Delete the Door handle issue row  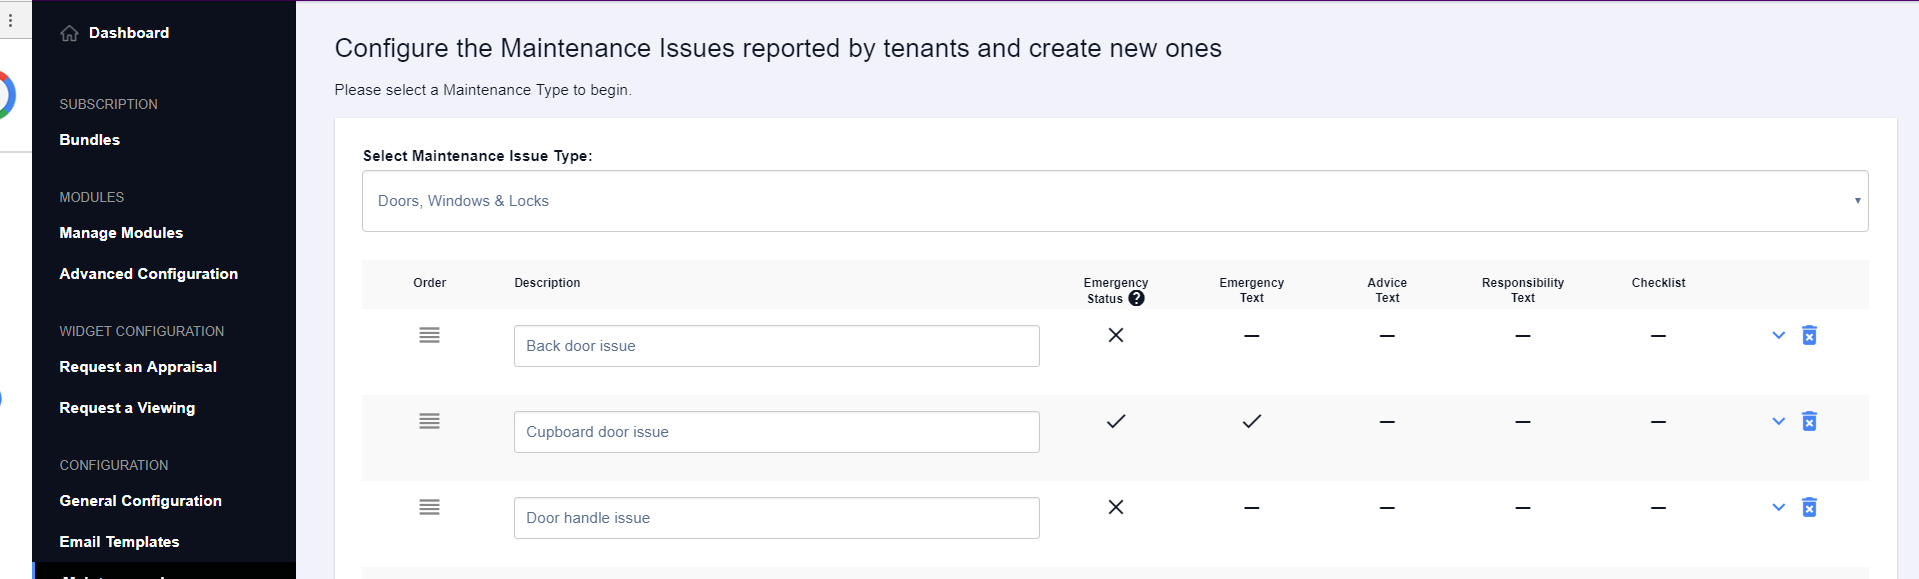[x=1809, y=507]
